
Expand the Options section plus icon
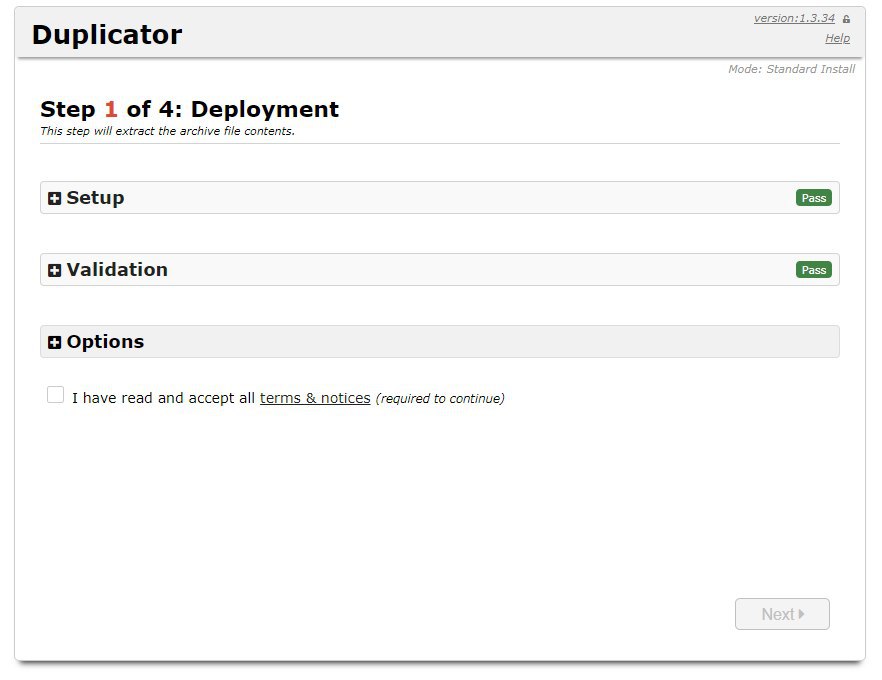pos(55,342)
